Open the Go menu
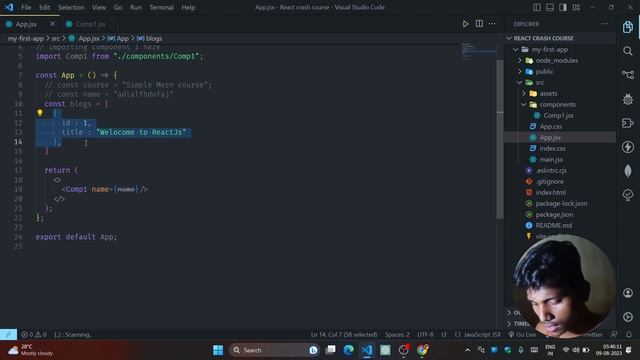Image resolution: width=640 pixels, height=360 pixels. [118, 7]
